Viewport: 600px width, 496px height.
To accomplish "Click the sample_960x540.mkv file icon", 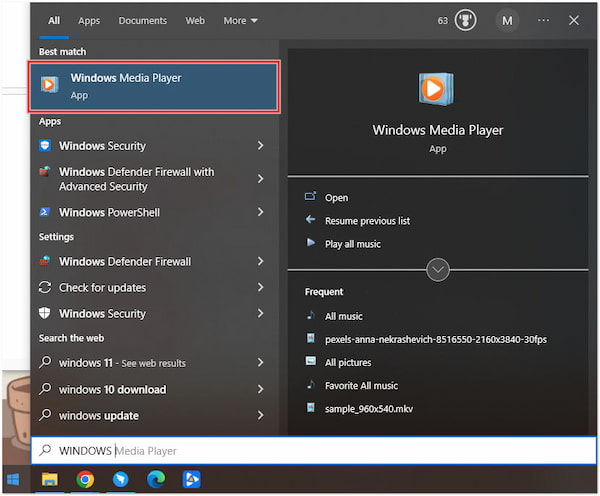I will coord(311,407).
